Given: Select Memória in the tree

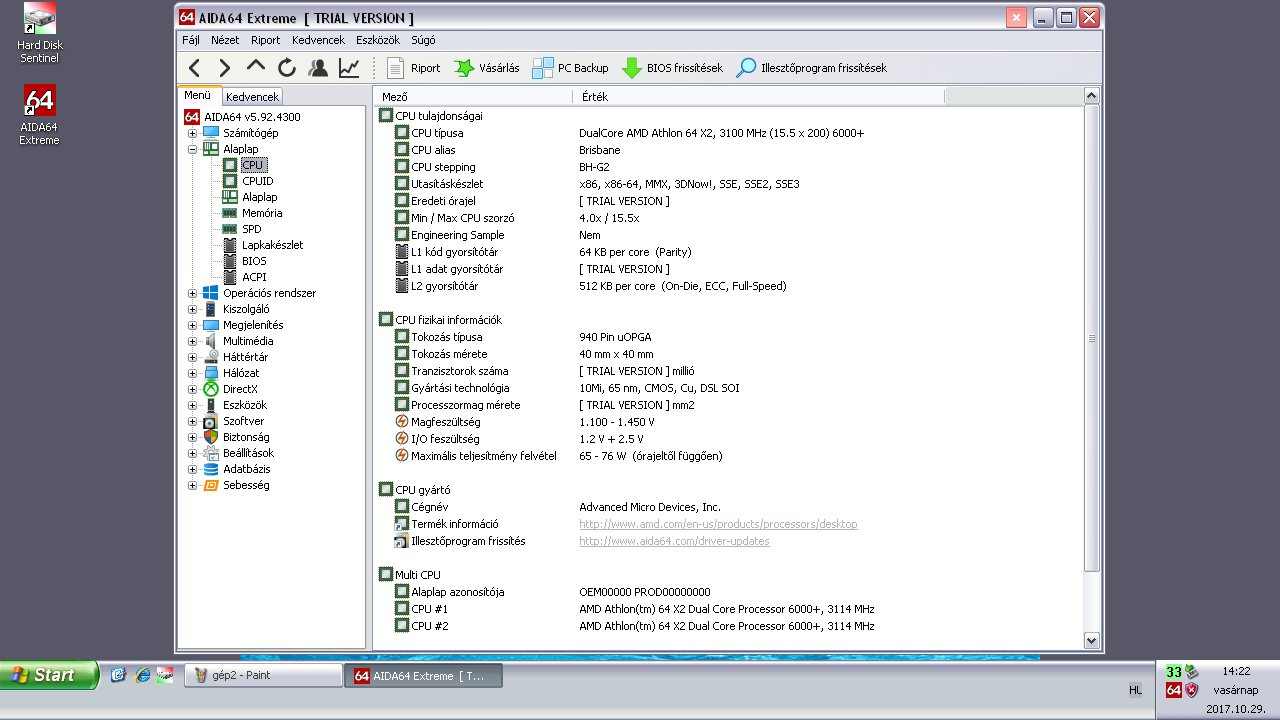Looking at the screenshot, I should coord(262,213).
